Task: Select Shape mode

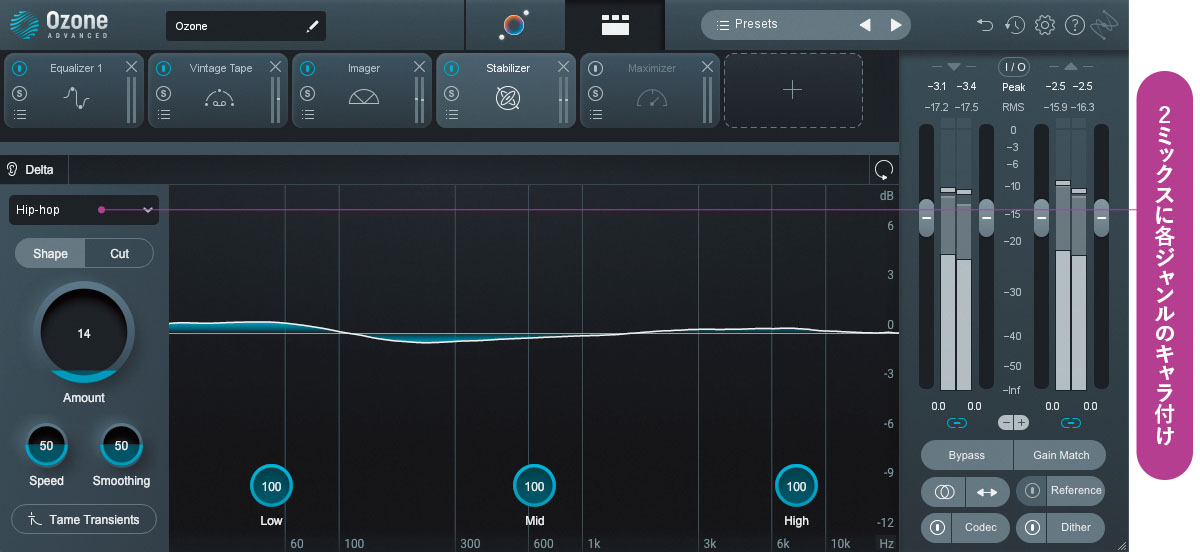Action: click(x=50, y=253)
